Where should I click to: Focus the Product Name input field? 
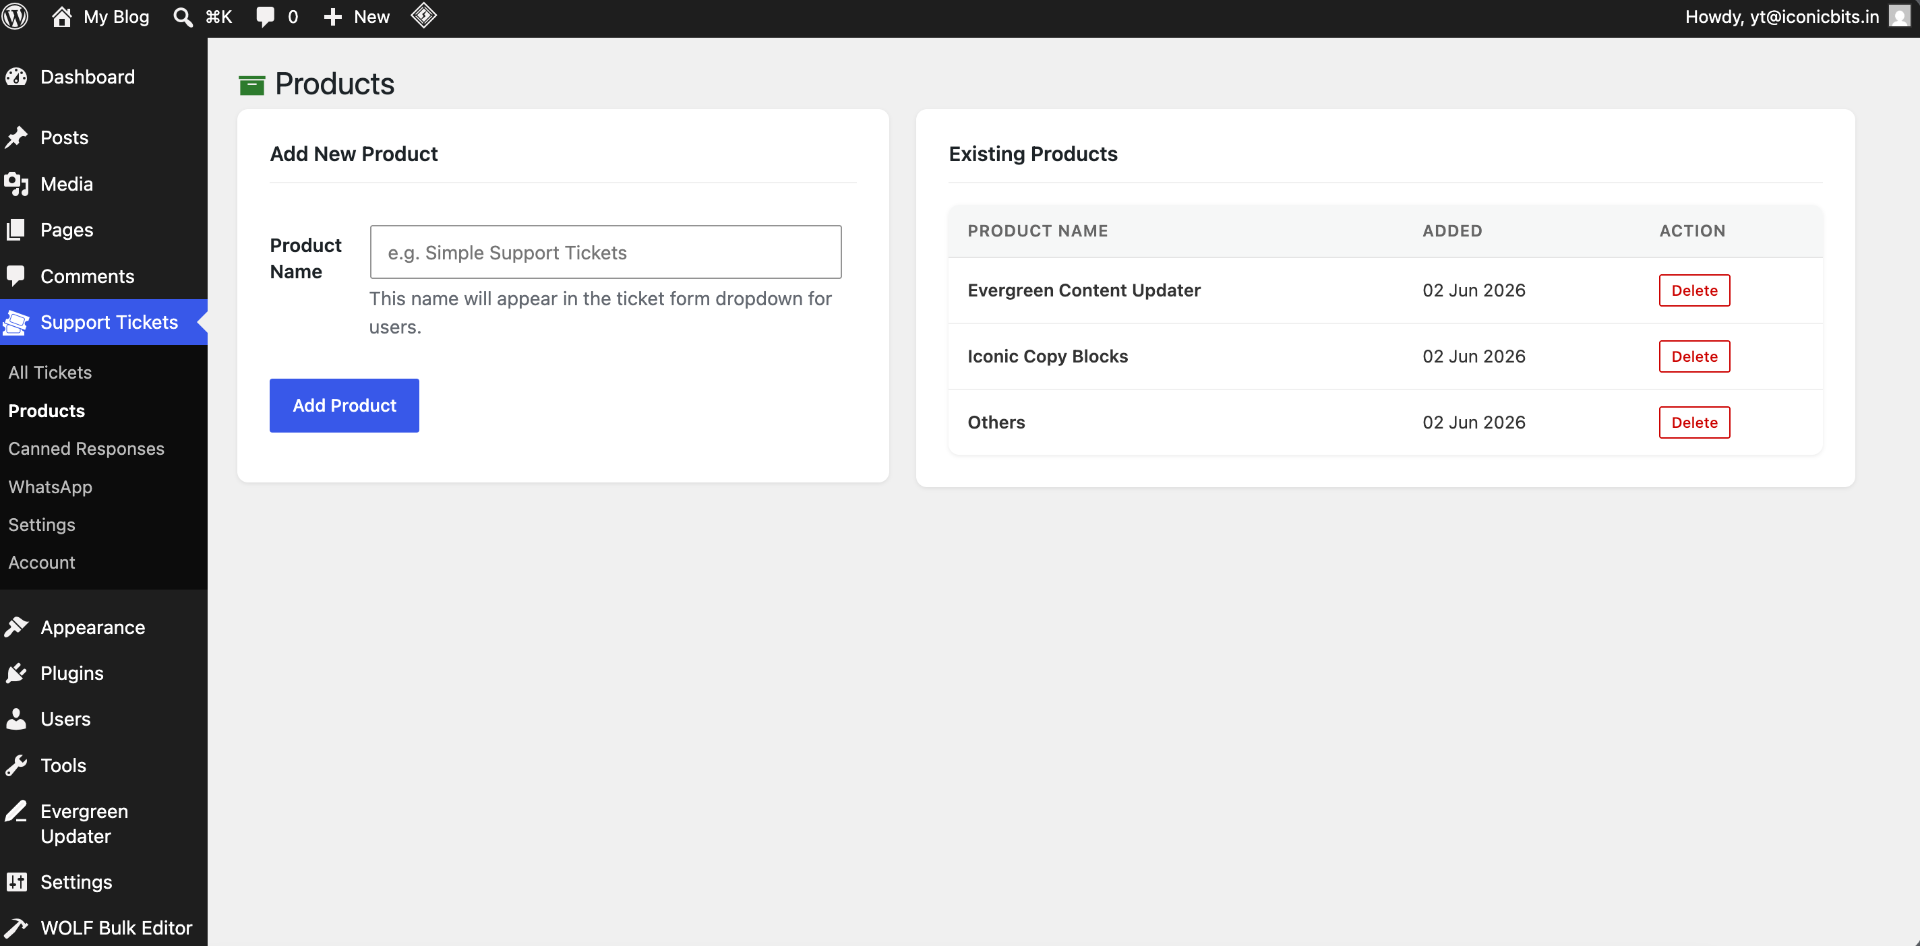tap(606, 252)
